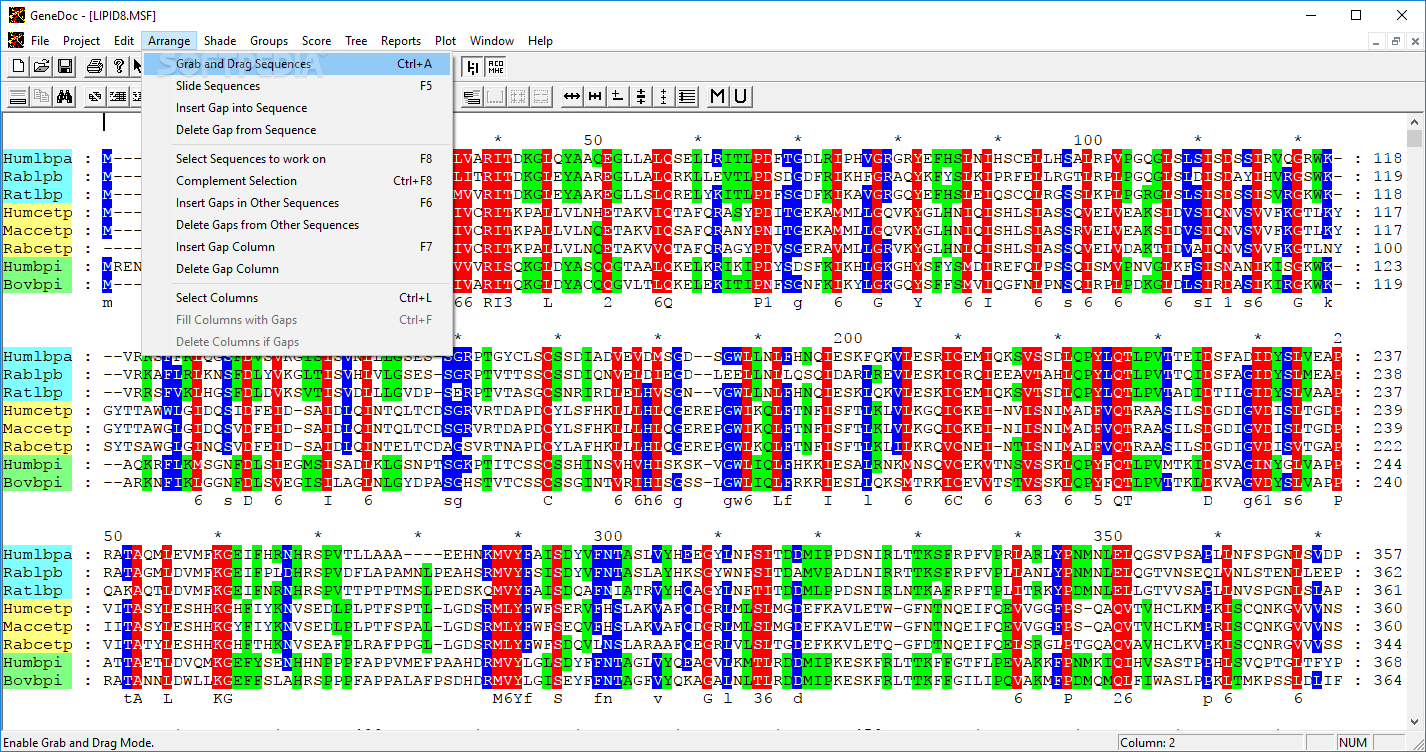Click the bar-ended horizontal arrow icon
1426x752 pixels.
pyautogui.click(x=595, y=96)
